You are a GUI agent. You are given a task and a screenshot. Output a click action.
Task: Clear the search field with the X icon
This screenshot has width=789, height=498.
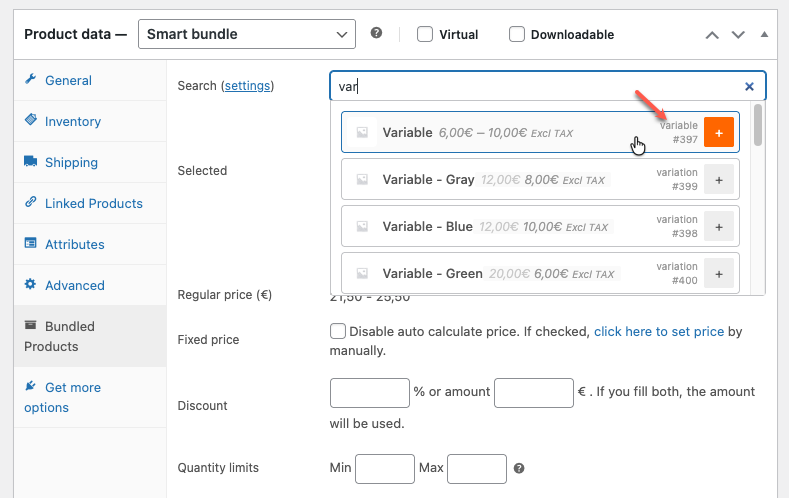[750, 87]
